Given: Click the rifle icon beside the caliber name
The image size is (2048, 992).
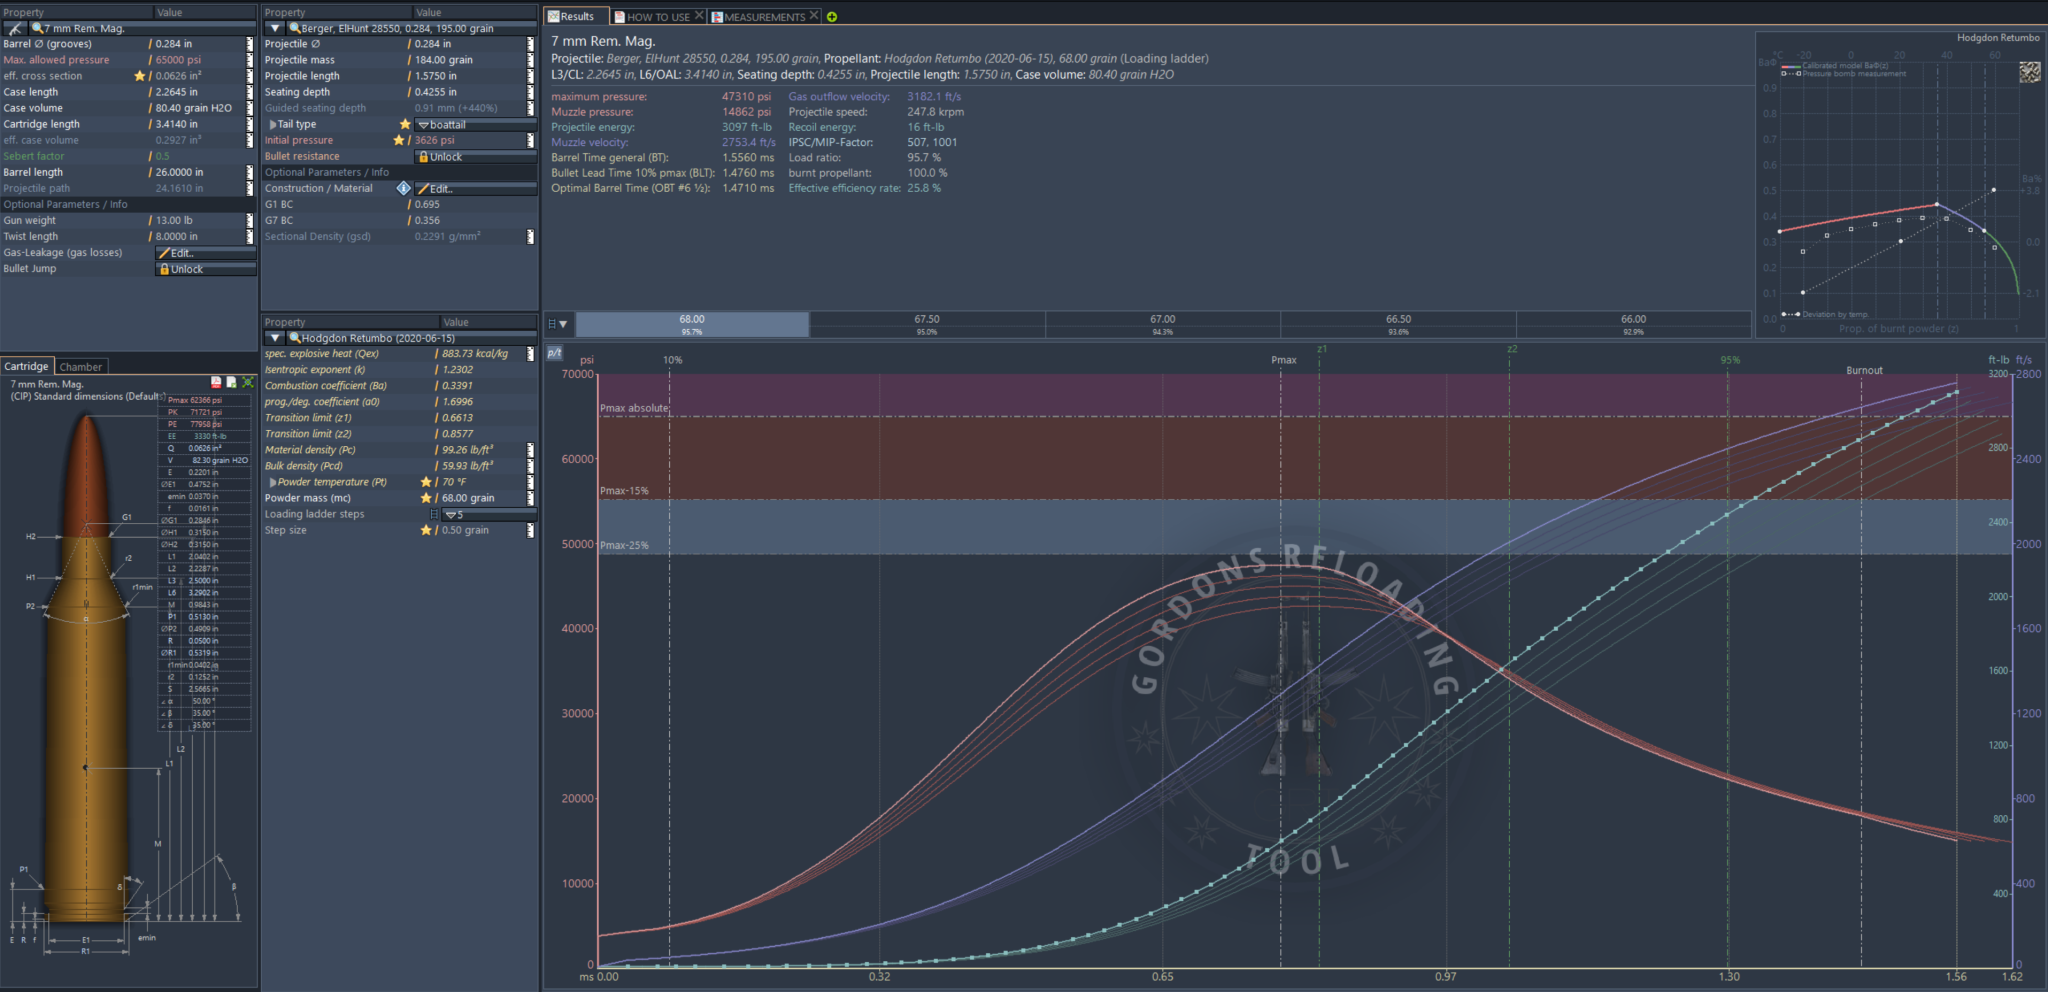Looking at the screenshot, I should click(15, 28).
